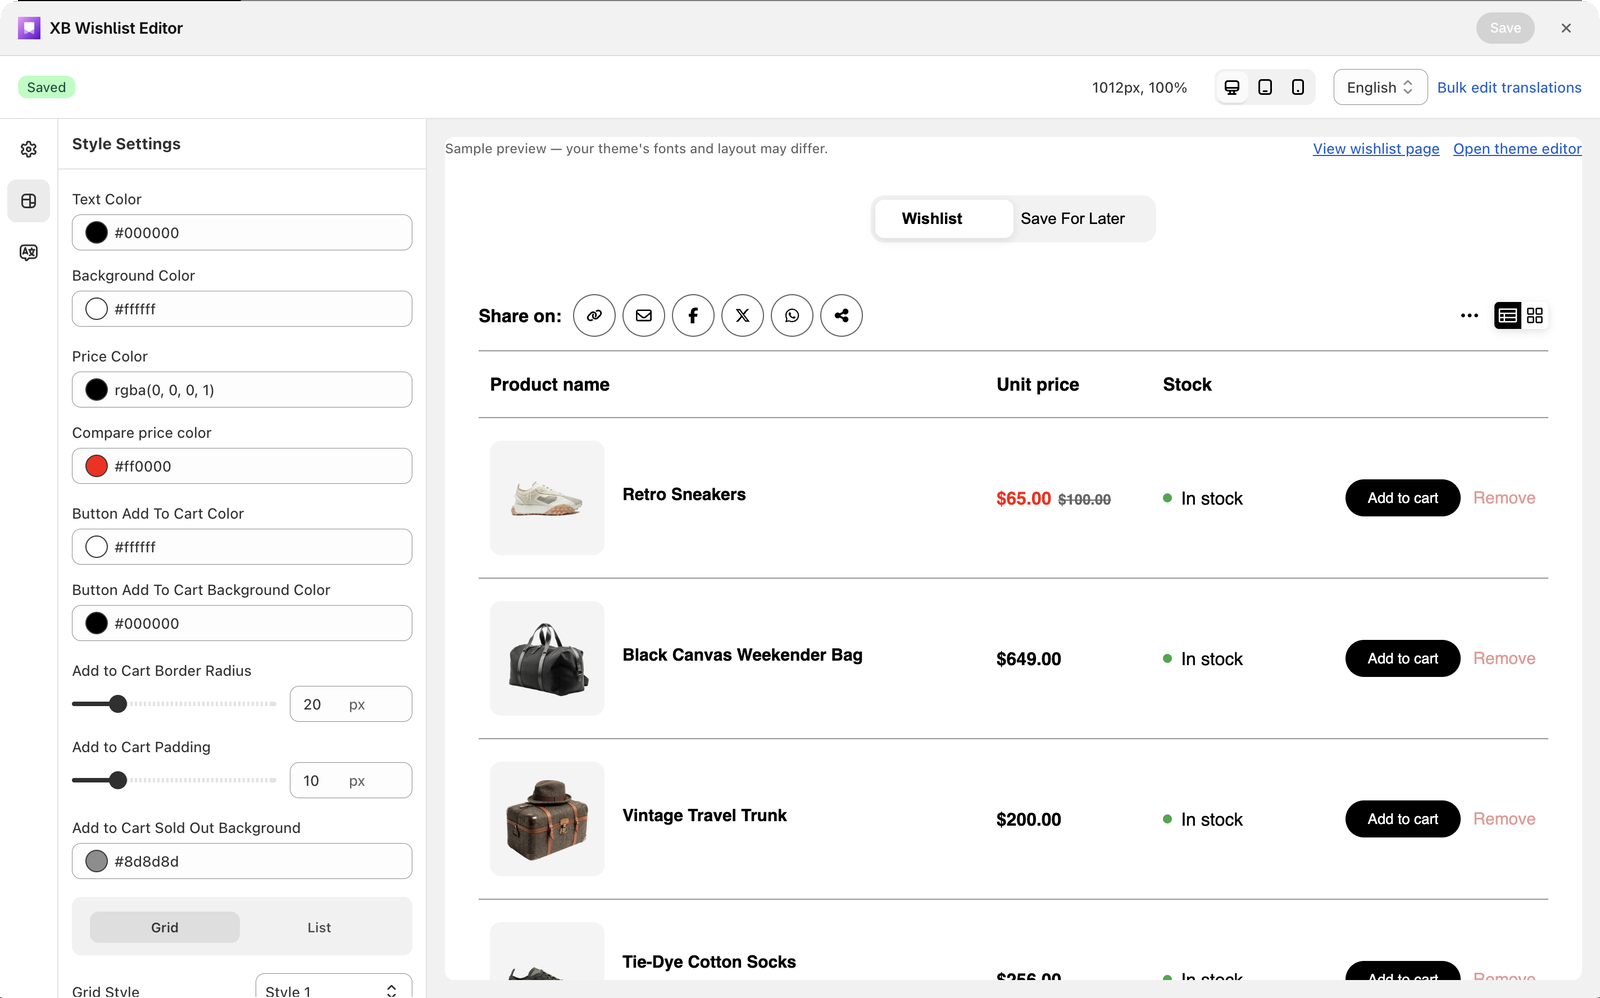This screenshot has height=998, width=1600.
Task: Remove Black Canvas Weekender Bag from wishlist
Action: point(1504,658)
